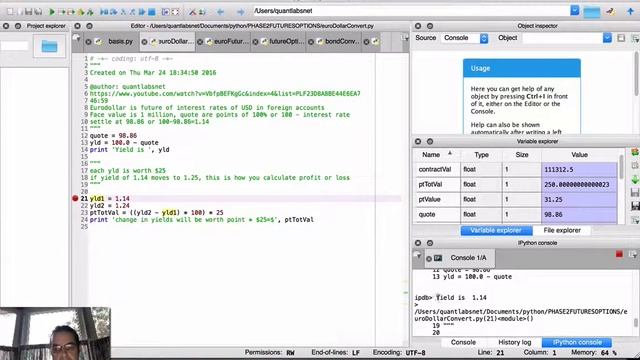This screenshot has height=360, width=640.
Task: Select the bottom Console tab
Action: [x=463, y=342]
